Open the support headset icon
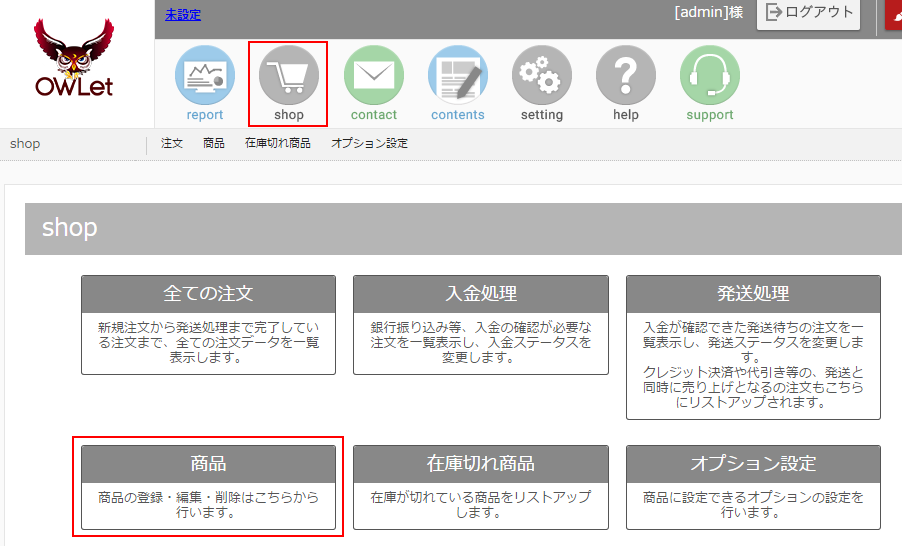 (x=710, y=75)
